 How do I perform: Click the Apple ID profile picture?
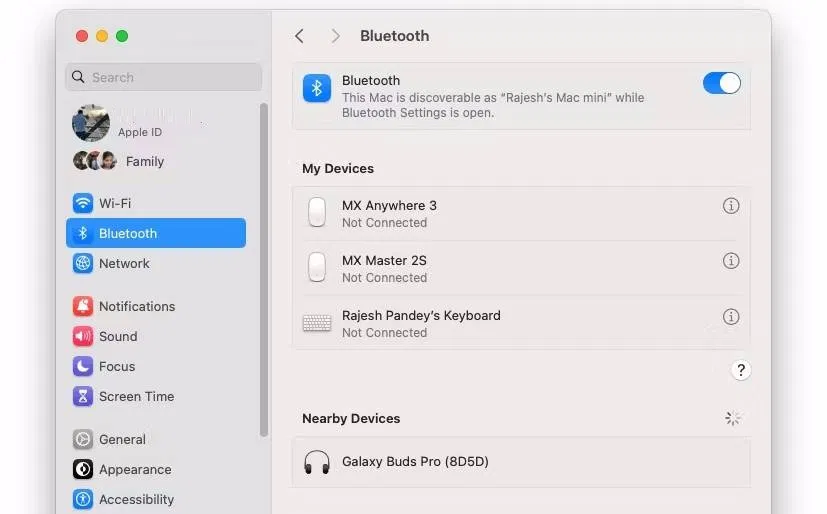91,123
